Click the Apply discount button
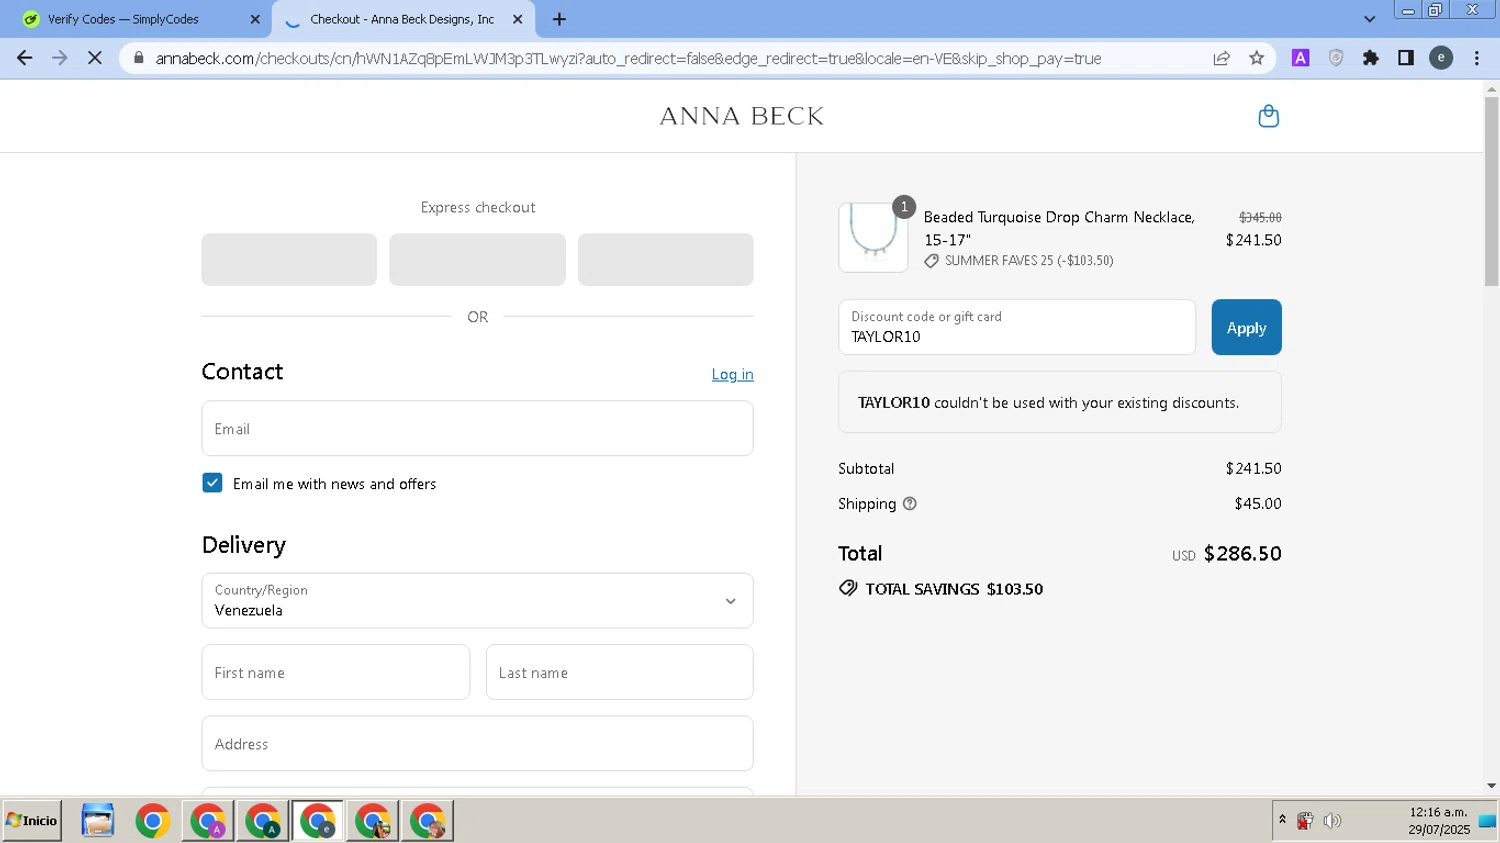Image resolution: width=1500 pixels, height=843 pixels. 1246,327
